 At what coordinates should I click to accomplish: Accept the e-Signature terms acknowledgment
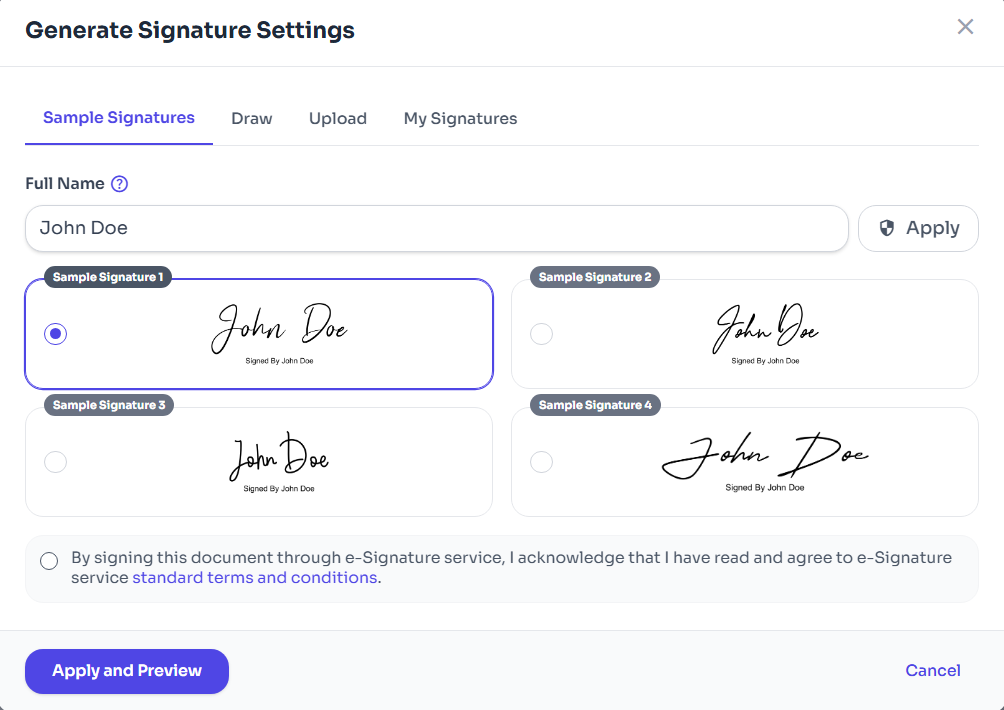(x=49, y=561)
